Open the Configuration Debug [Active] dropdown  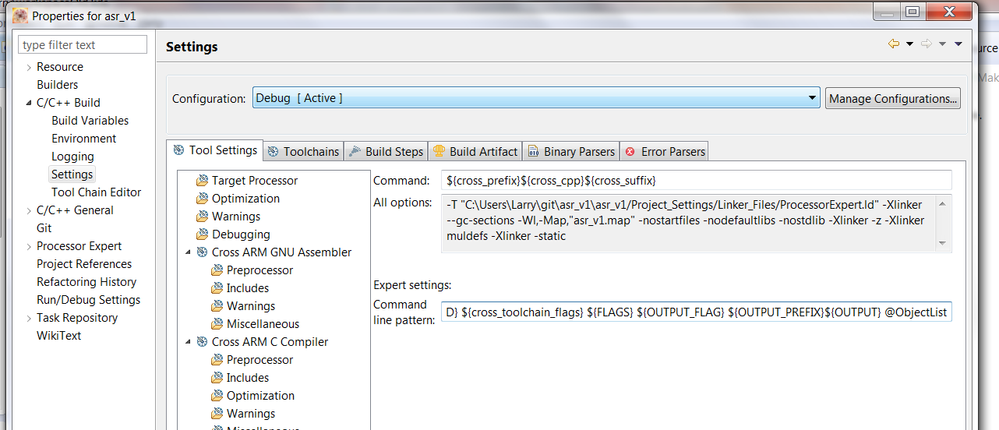(x=536, y=98)
